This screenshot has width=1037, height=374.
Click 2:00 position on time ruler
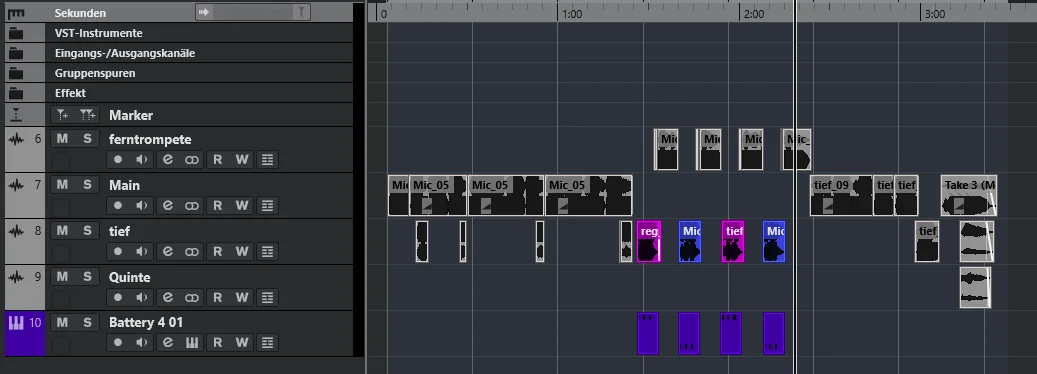pos(753,14)
